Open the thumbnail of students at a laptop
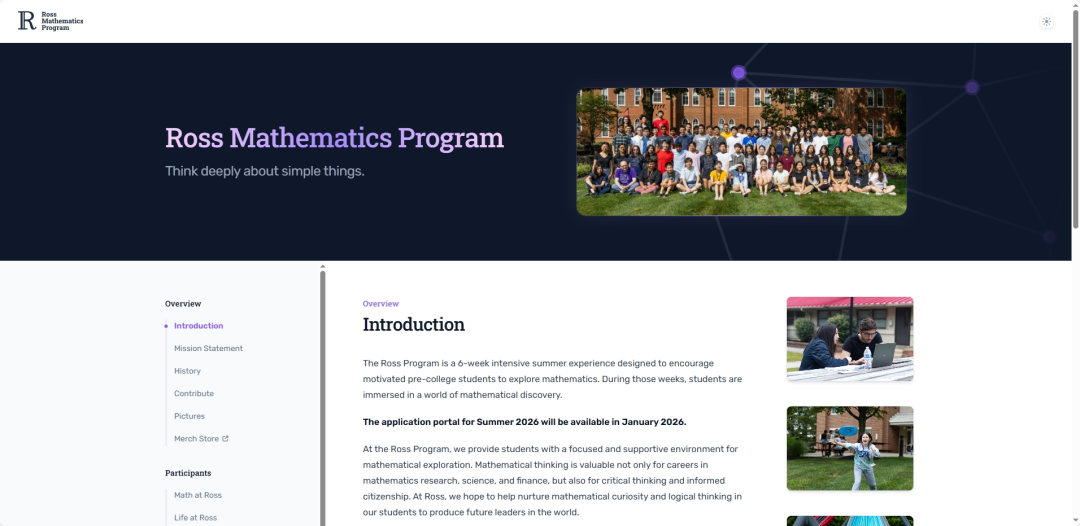The width and height of the screenshot is (1080, 526). click(x=849, y=339)
